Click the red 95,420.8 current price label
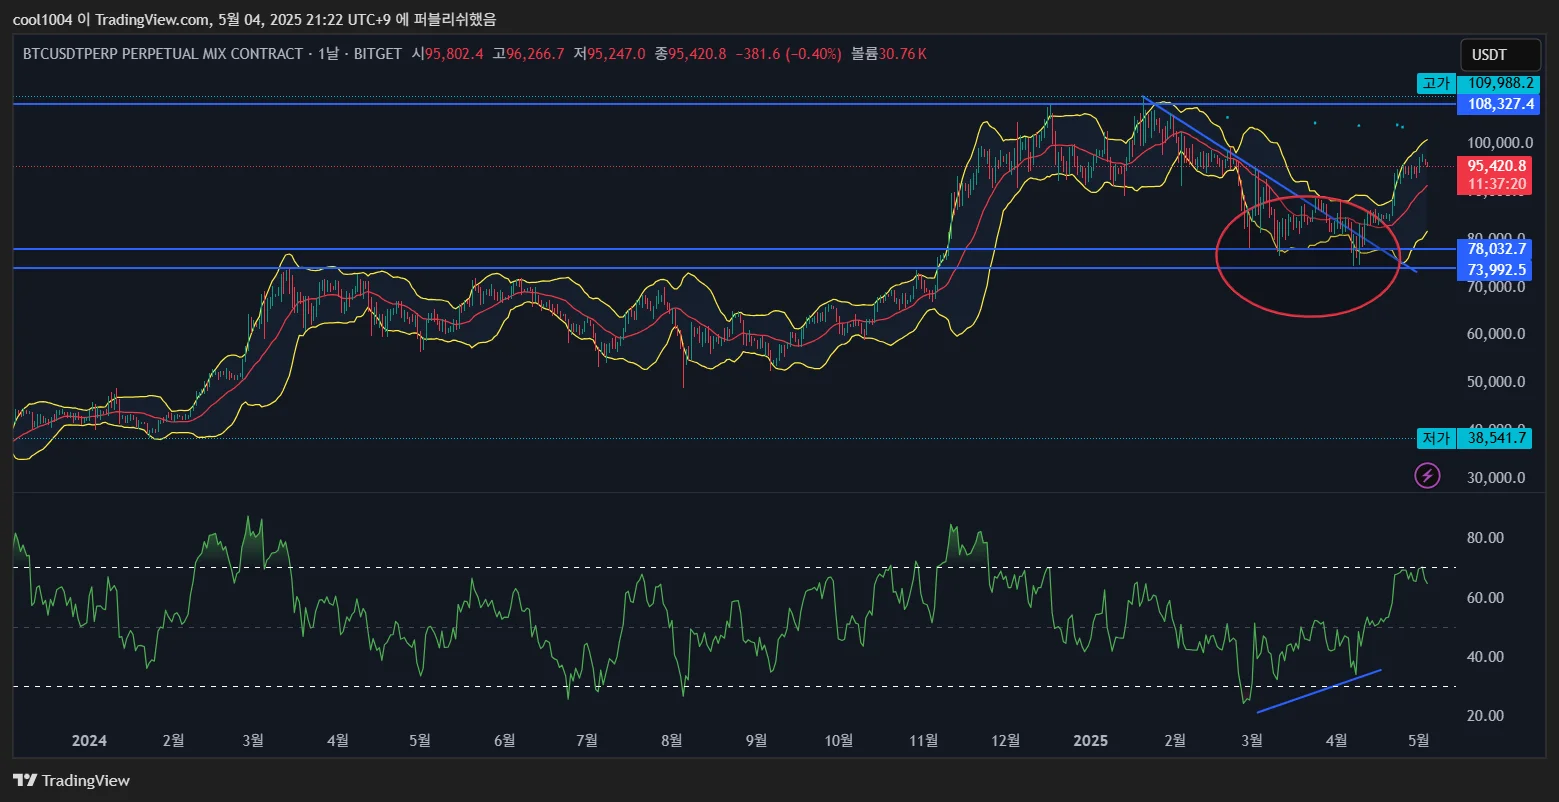 coord(1496,166)
